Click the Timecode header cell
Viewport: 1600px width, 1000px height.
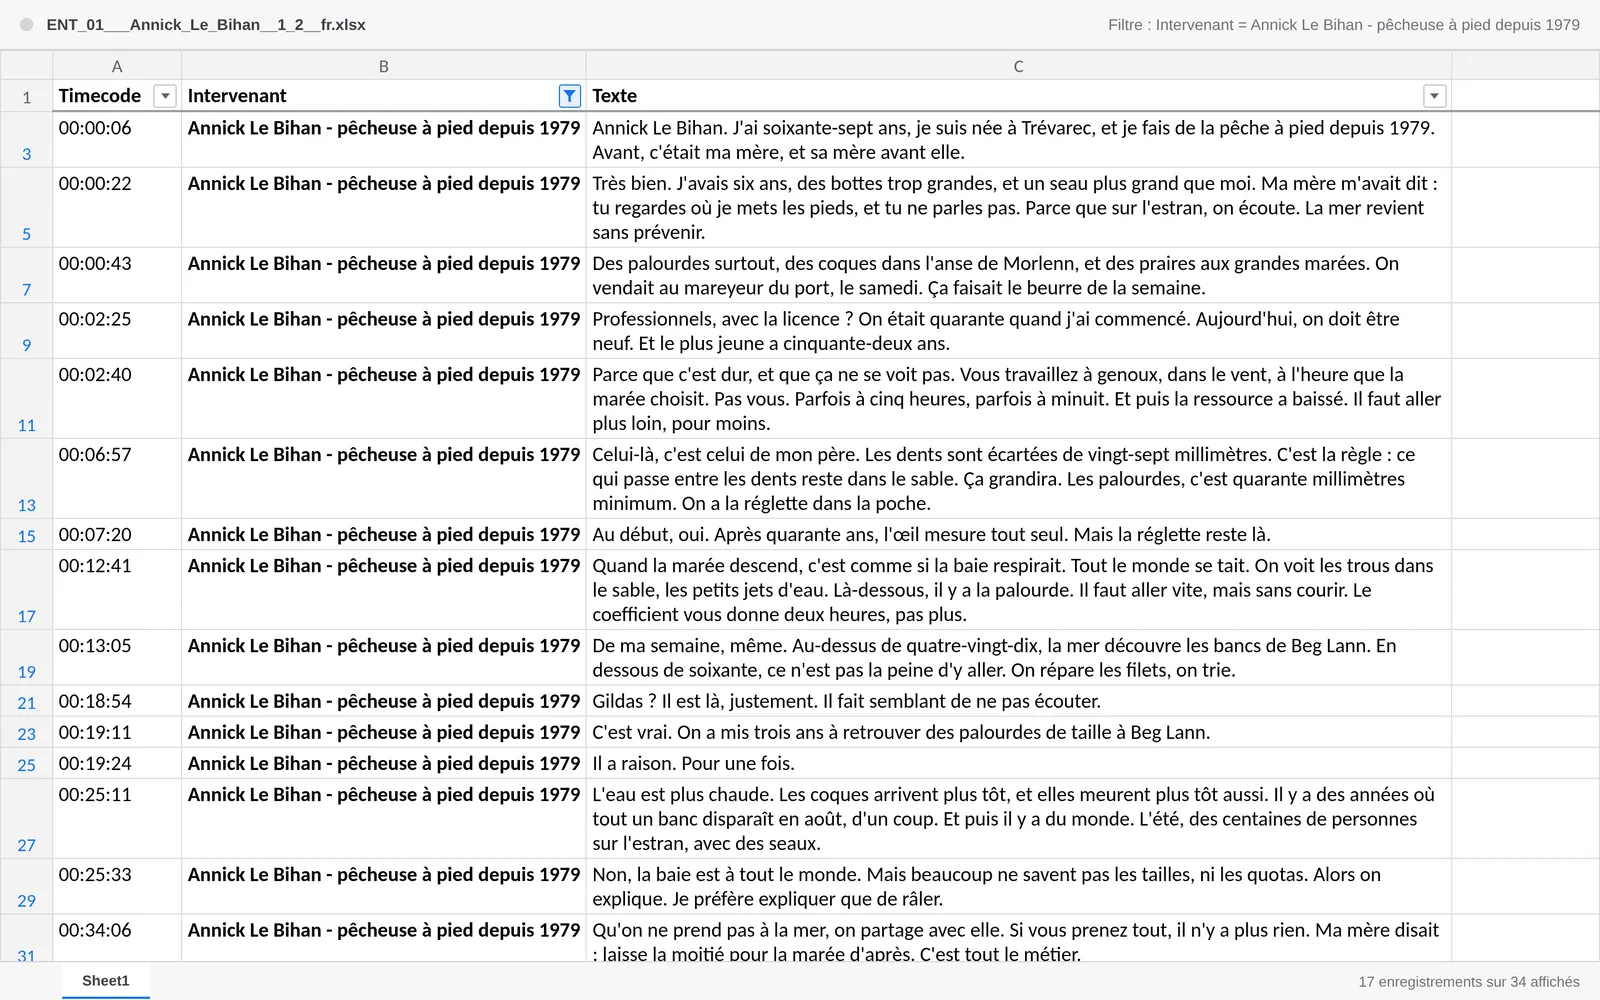coord(117,96)
